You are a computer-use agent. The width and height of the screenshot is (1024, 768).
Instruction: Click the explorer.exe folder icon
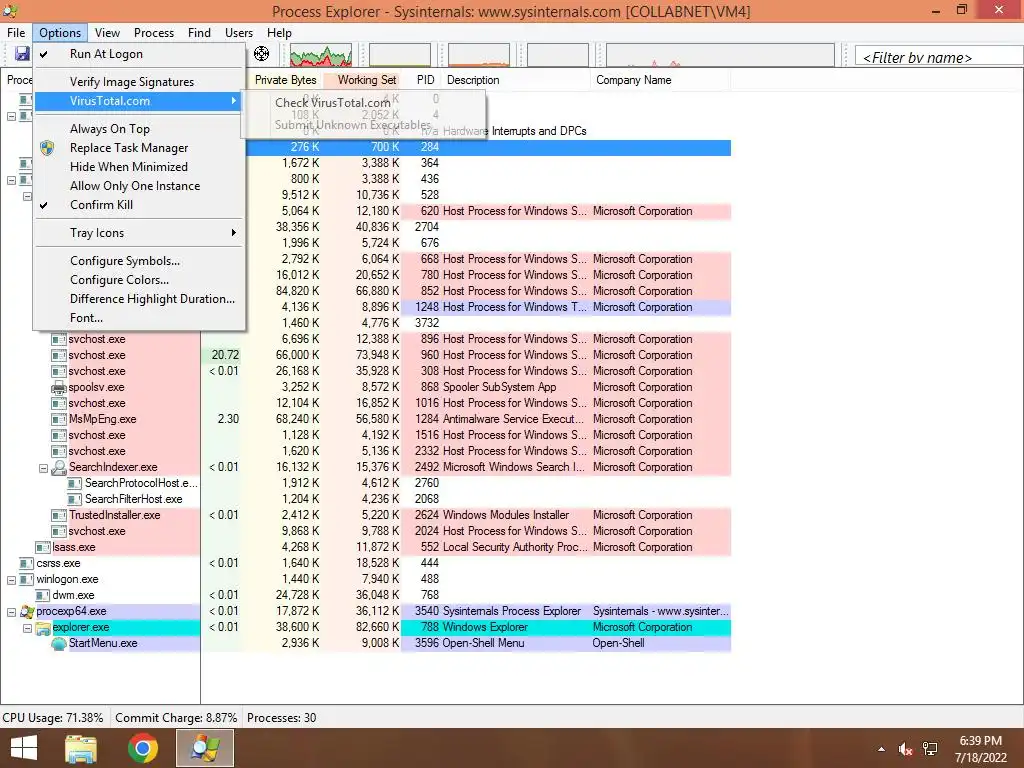point(43,628)
